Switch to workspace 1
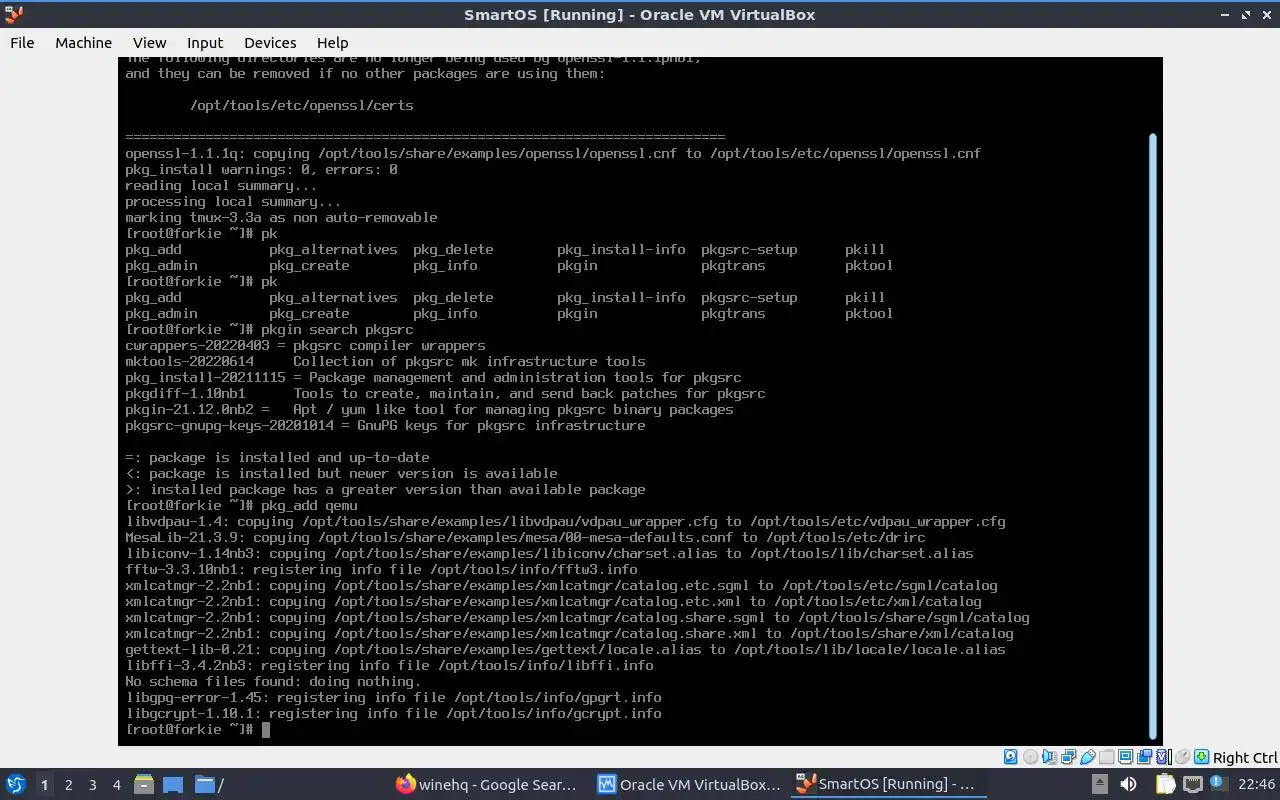The image size is (1280, 800). pos(44,784)
